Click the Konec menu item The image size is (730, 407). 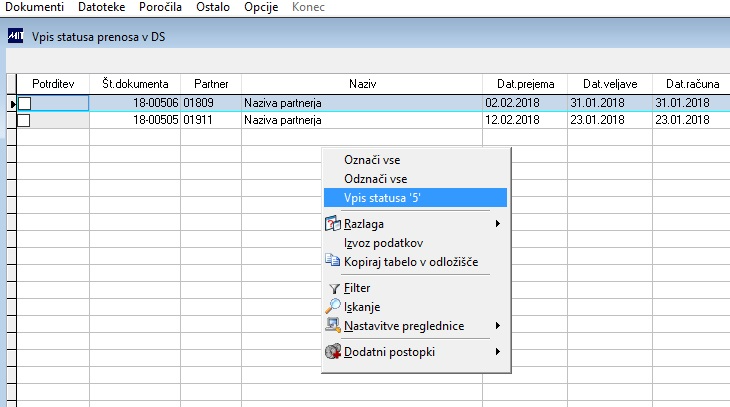pyautogui.click(x=308, y=7)
